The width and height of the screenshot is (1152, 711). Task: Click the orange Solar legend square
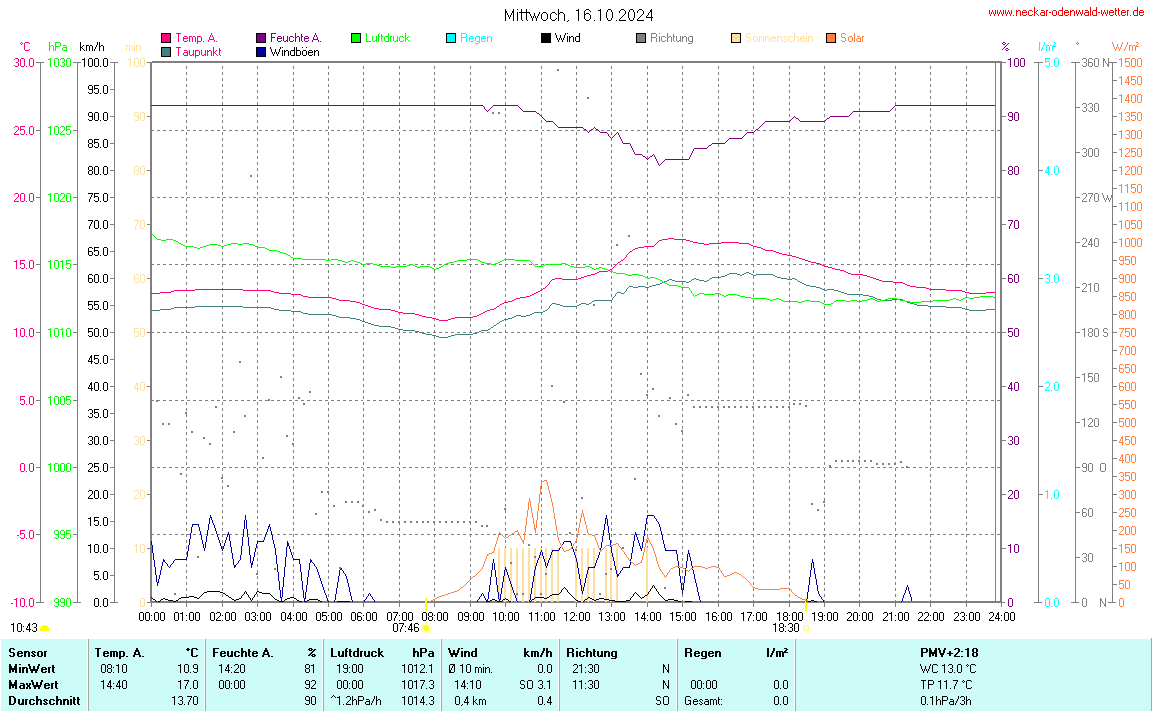tap(831, 38)
